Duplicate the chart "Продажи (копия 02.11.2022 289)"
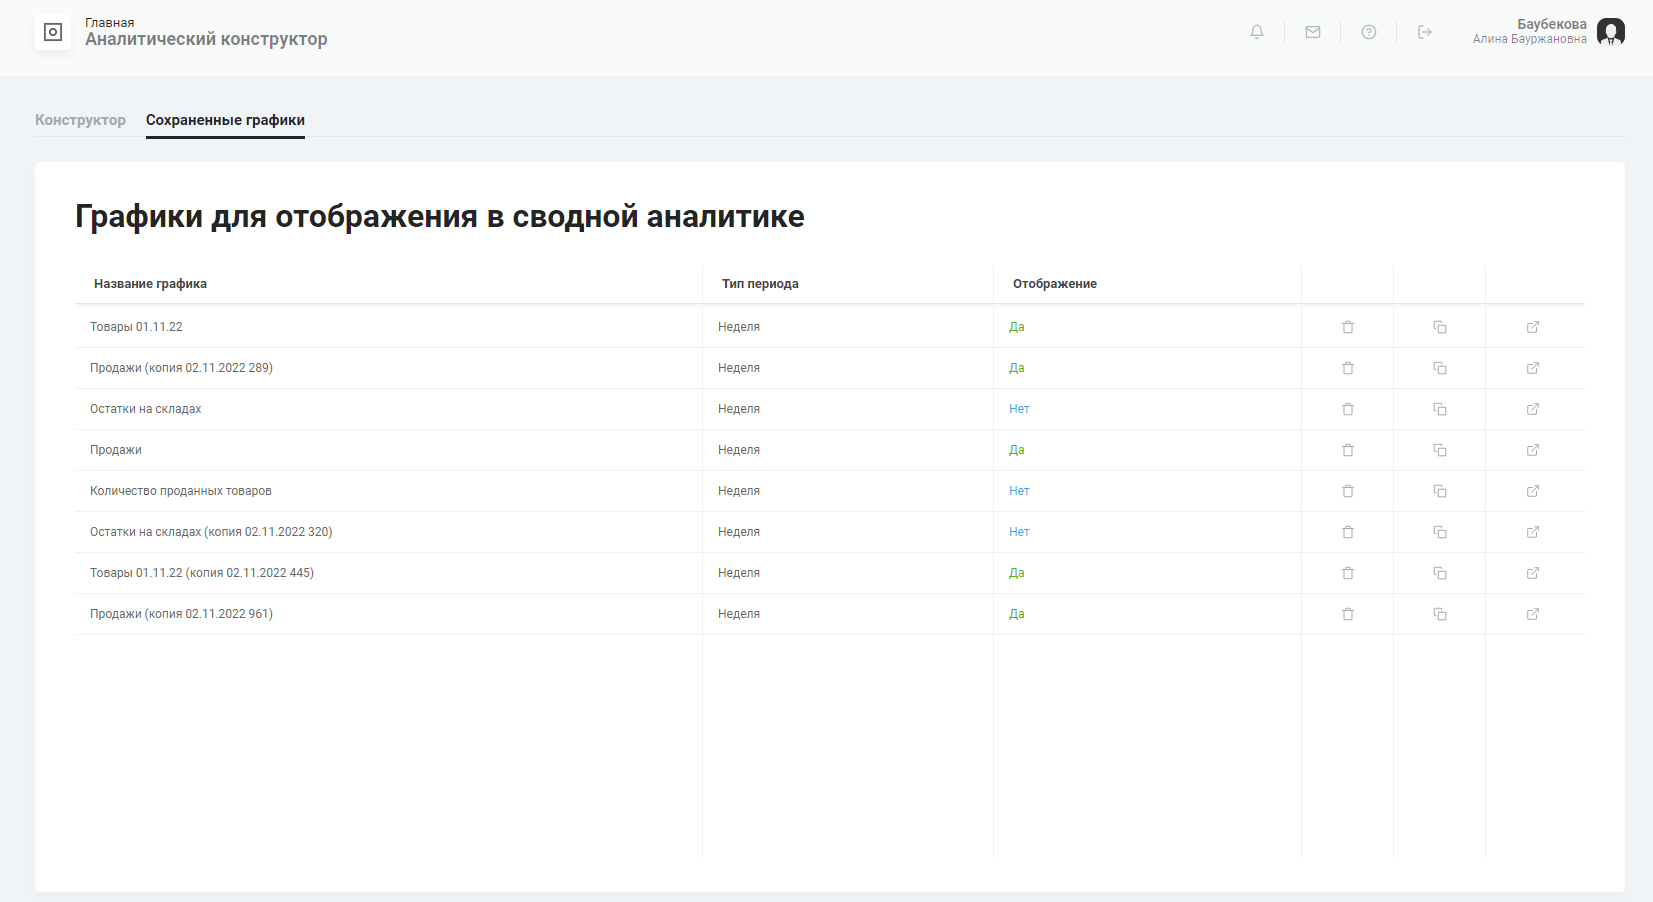 (x=1439, y=367)
